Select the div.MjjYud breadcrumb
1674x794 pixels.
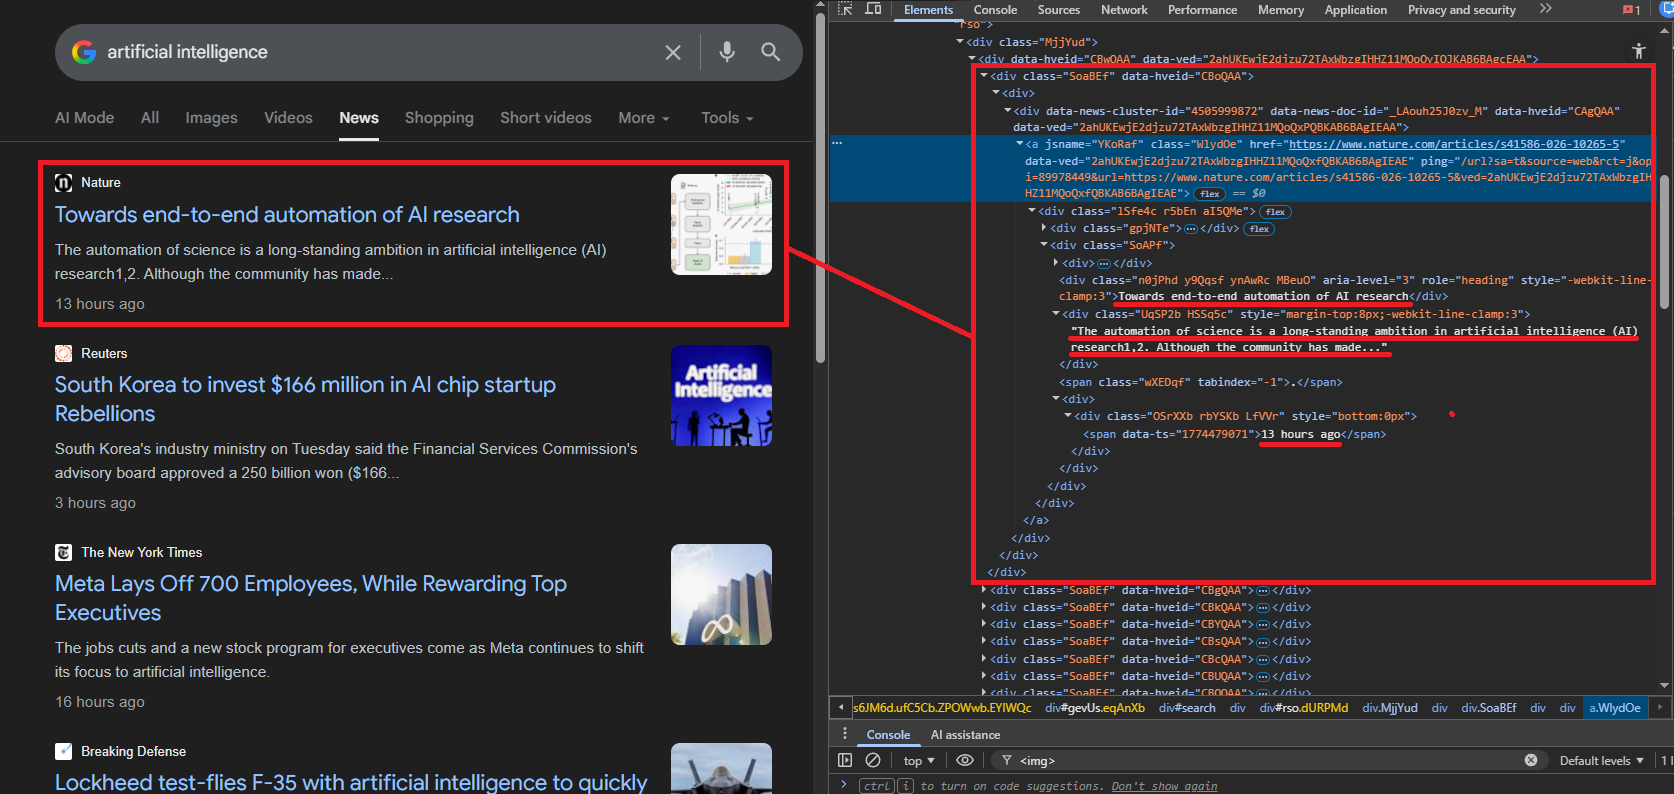tap(1390, 708)
